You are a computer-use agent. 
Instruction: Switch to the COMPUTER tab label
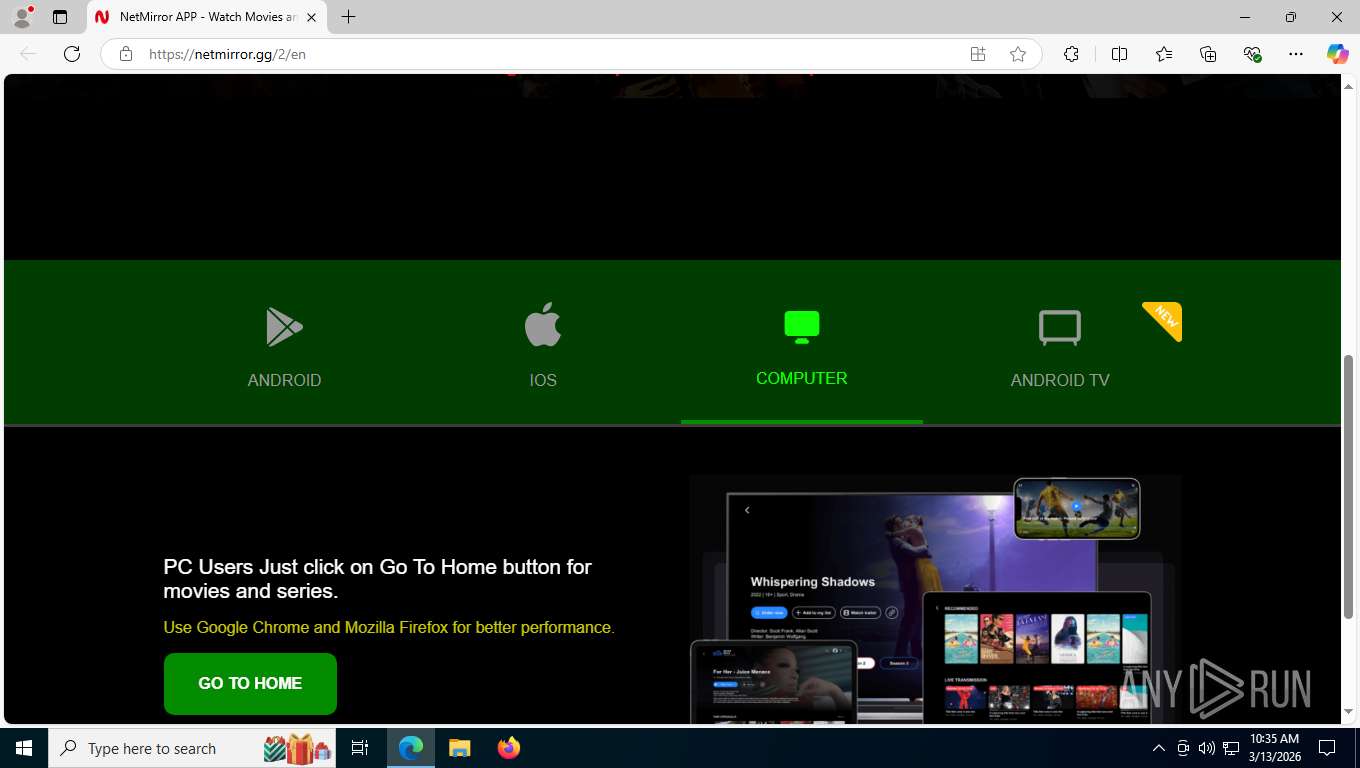tap(801, 378)
